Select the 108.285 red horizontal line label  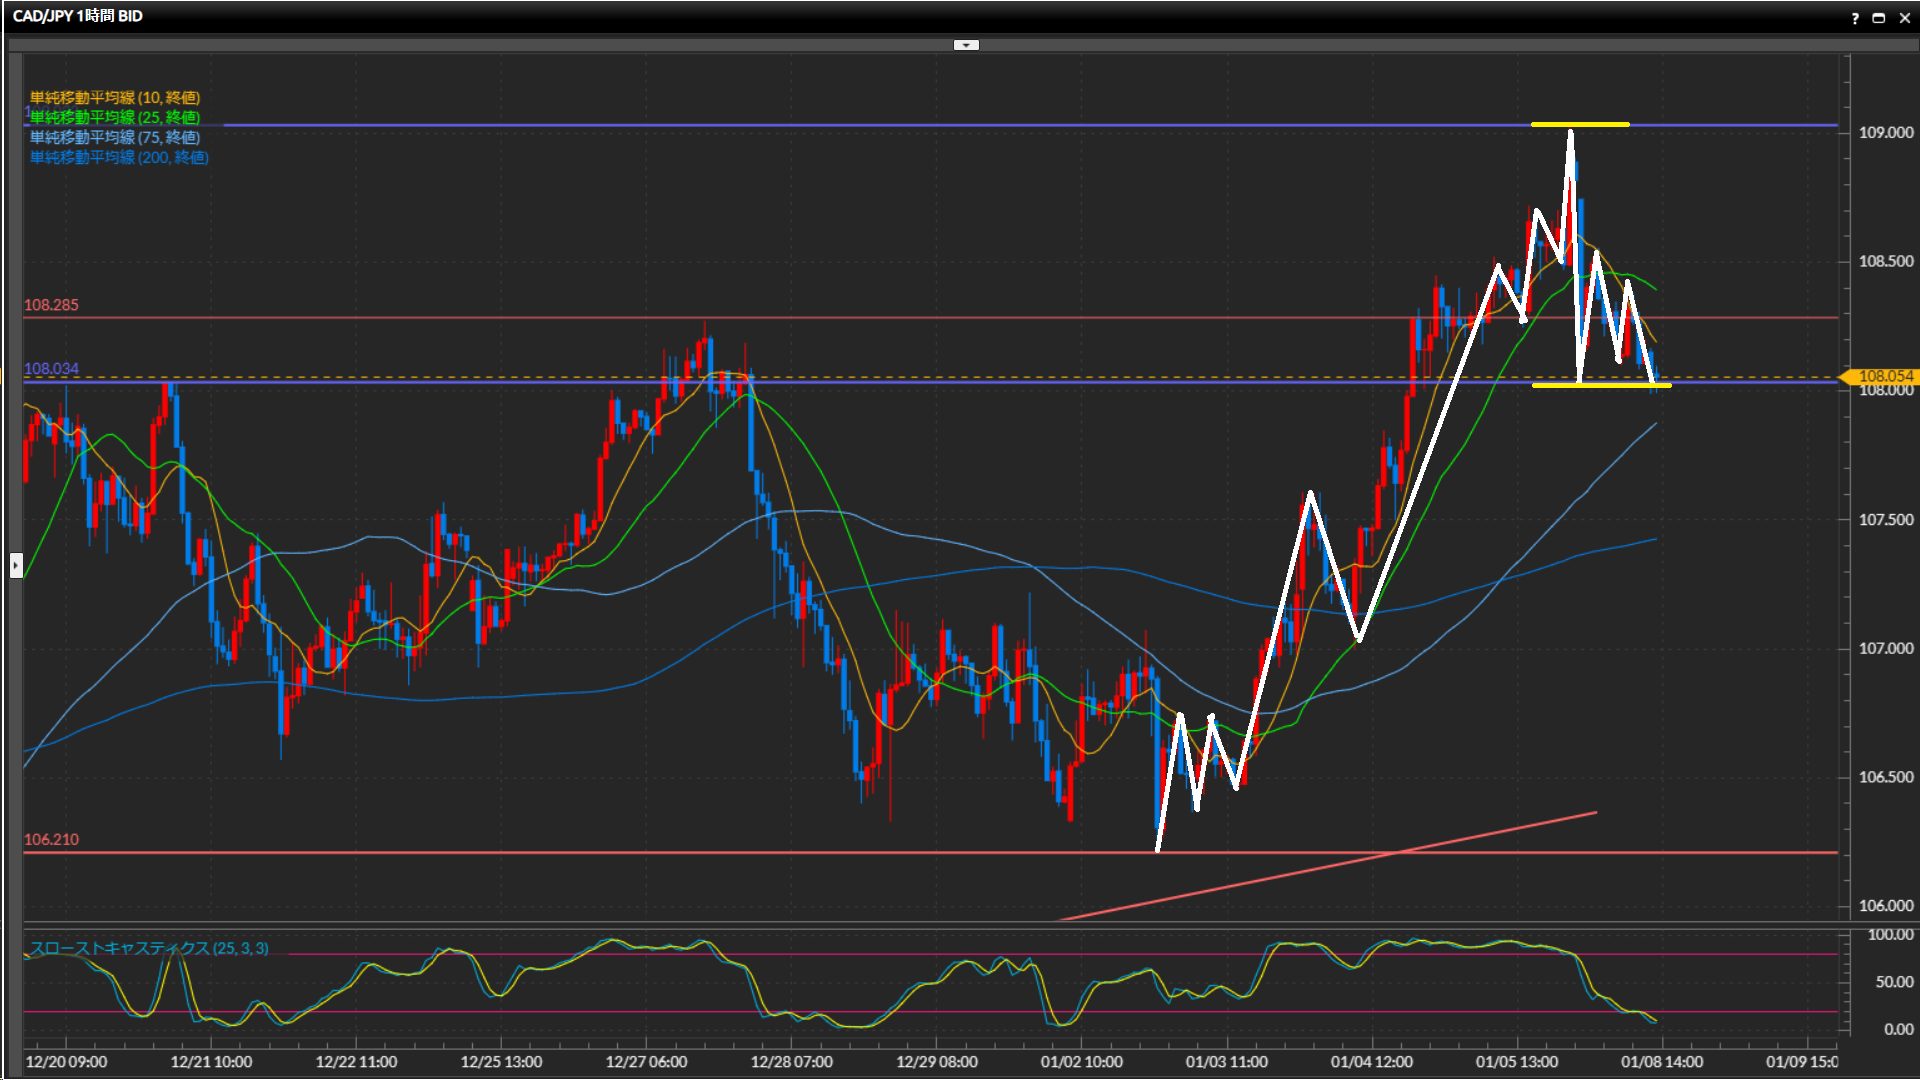click(51, 305)
